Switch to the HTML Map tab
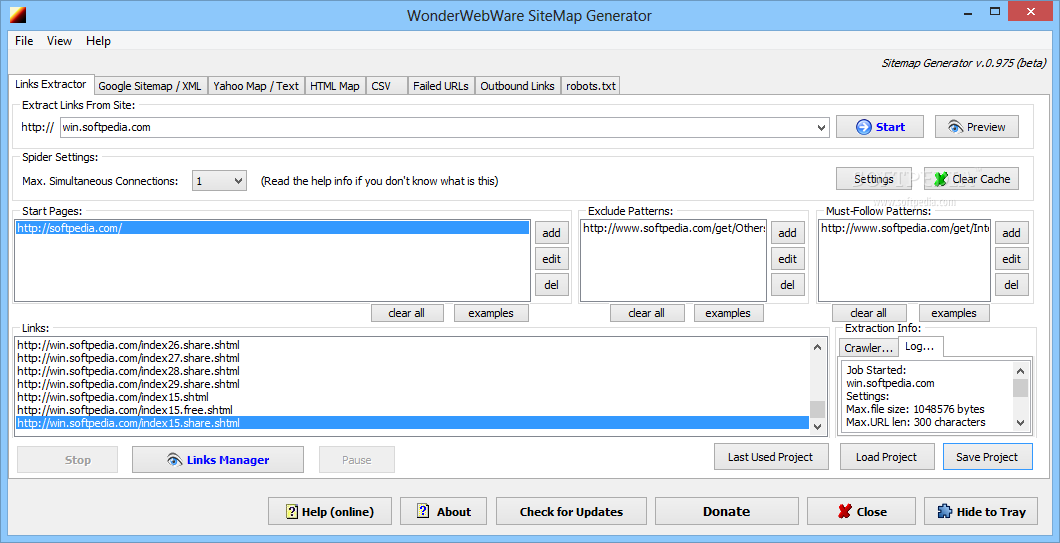The image size is (1060, 543). pos(335,86)
